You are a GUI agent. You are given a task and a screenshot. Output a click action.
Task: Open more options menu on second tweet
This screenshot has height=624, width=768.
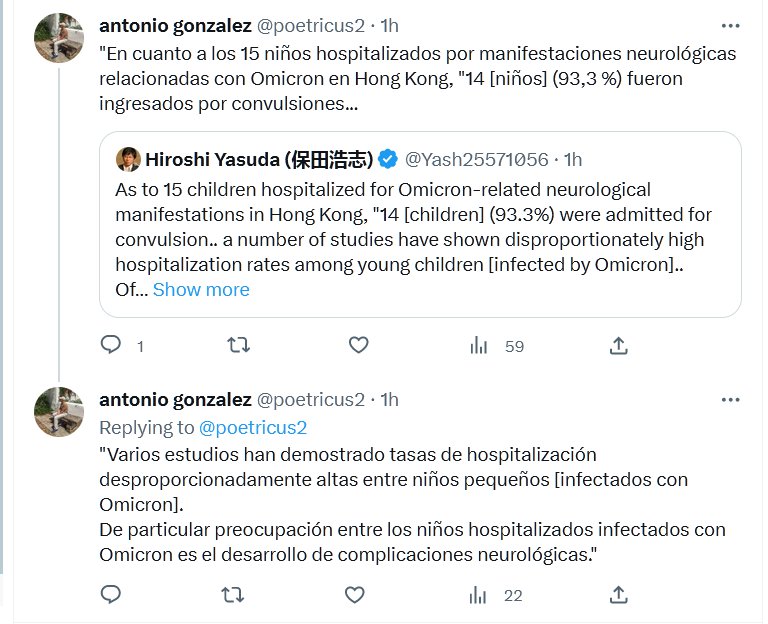(731, 399)
